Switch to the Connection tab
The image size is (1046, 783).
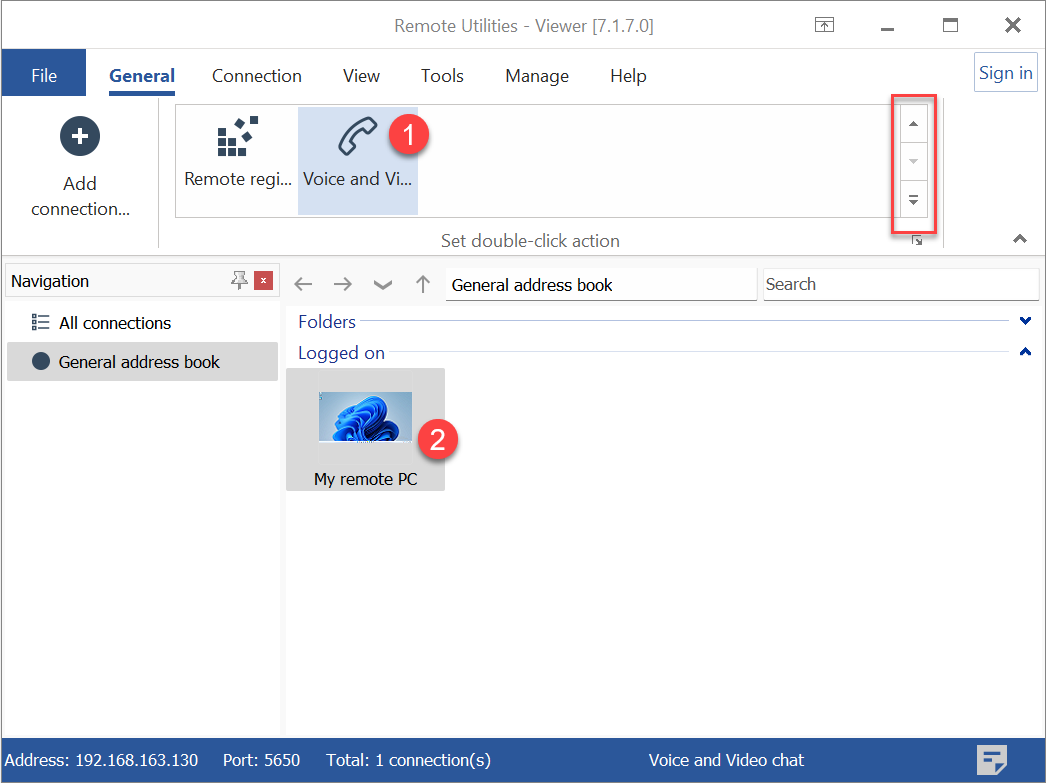pos(257,76)
